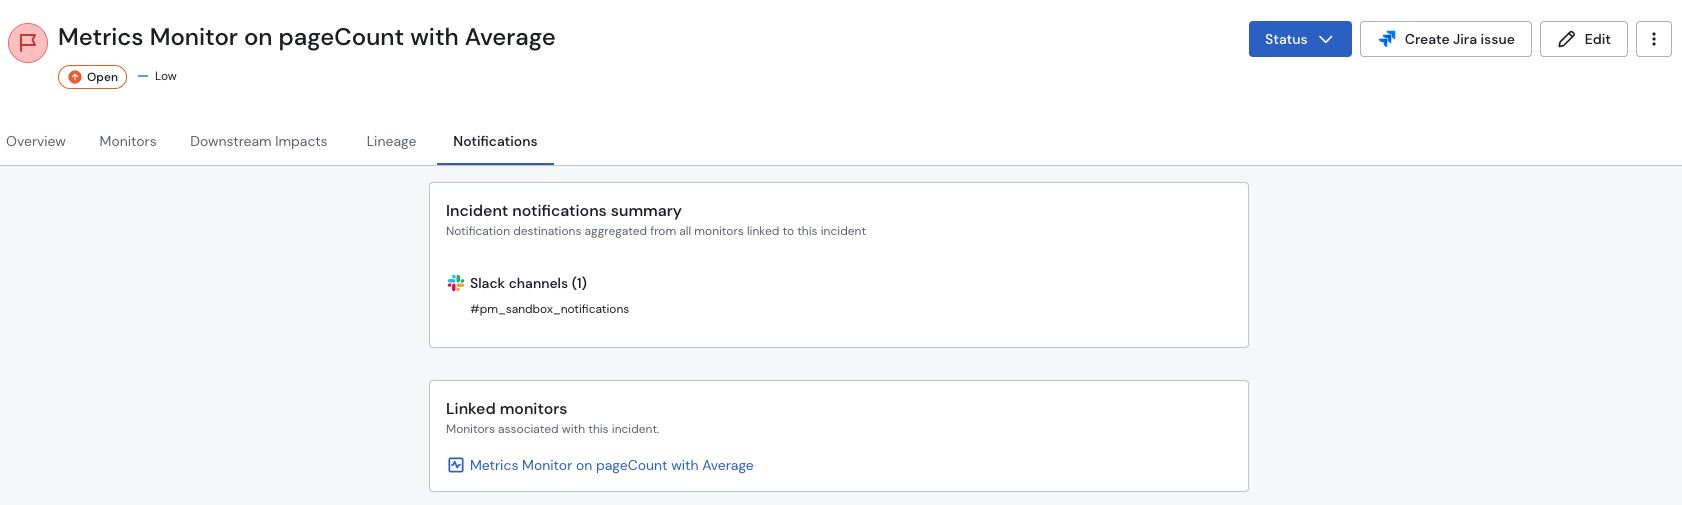The width and height of the screenshot is (1682, 505).
Task: Open the Metrics Monitor on pageCount link
Action: pyautogui.click(x=612, y=465)
